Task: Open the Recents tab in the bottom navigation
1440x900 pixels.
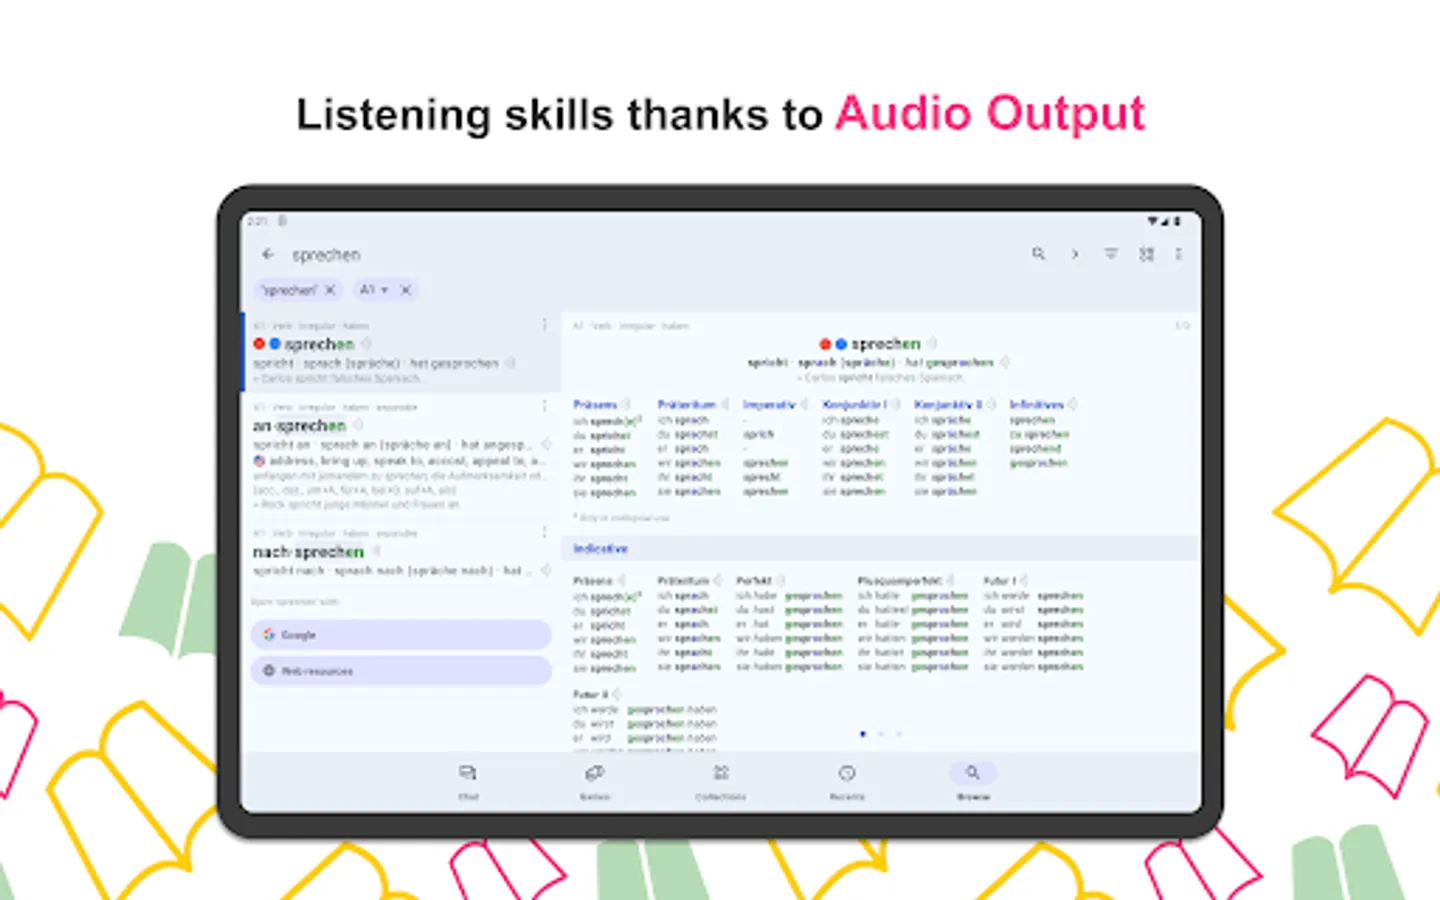Action: (847, 782)
